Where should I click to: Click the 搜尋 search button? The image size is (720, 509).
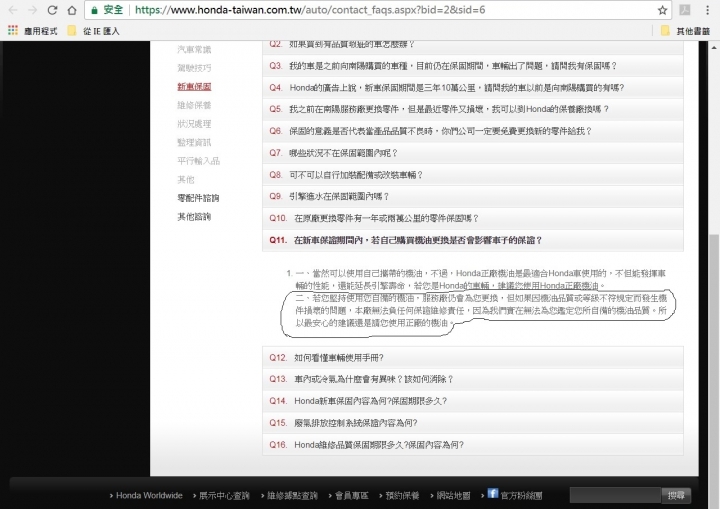click(x=676, y=495)
